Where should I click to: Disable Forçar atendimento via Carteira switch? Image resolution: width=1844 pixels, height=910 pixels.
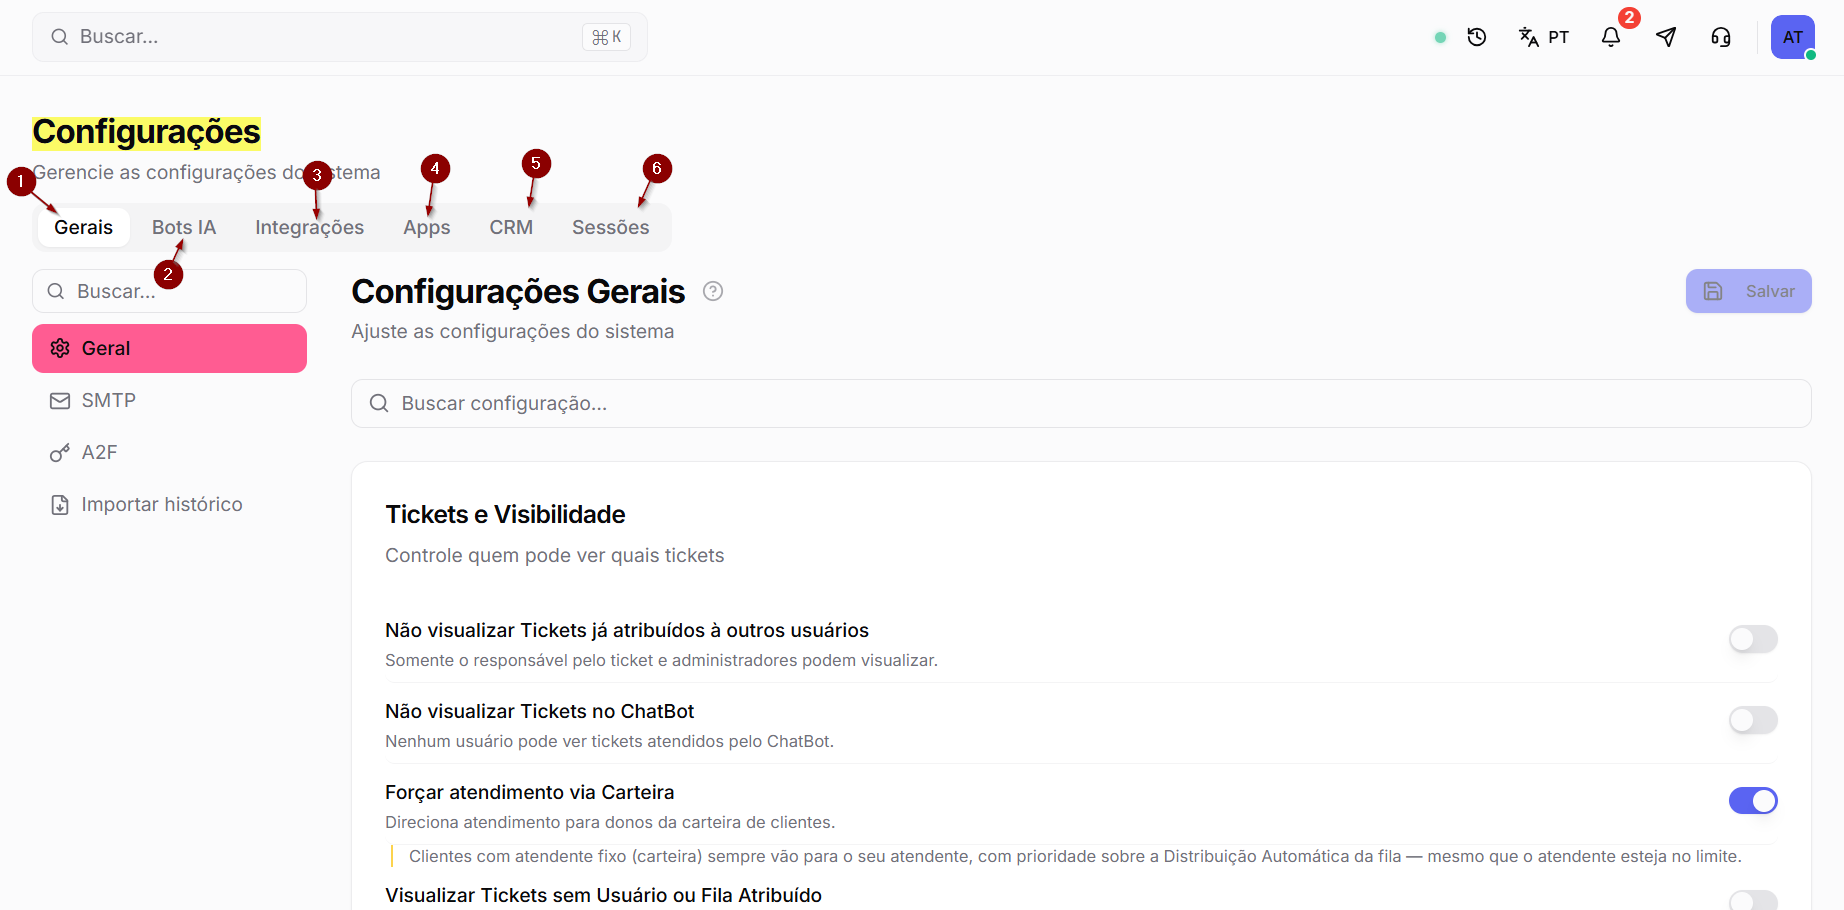pos(1753,801)
